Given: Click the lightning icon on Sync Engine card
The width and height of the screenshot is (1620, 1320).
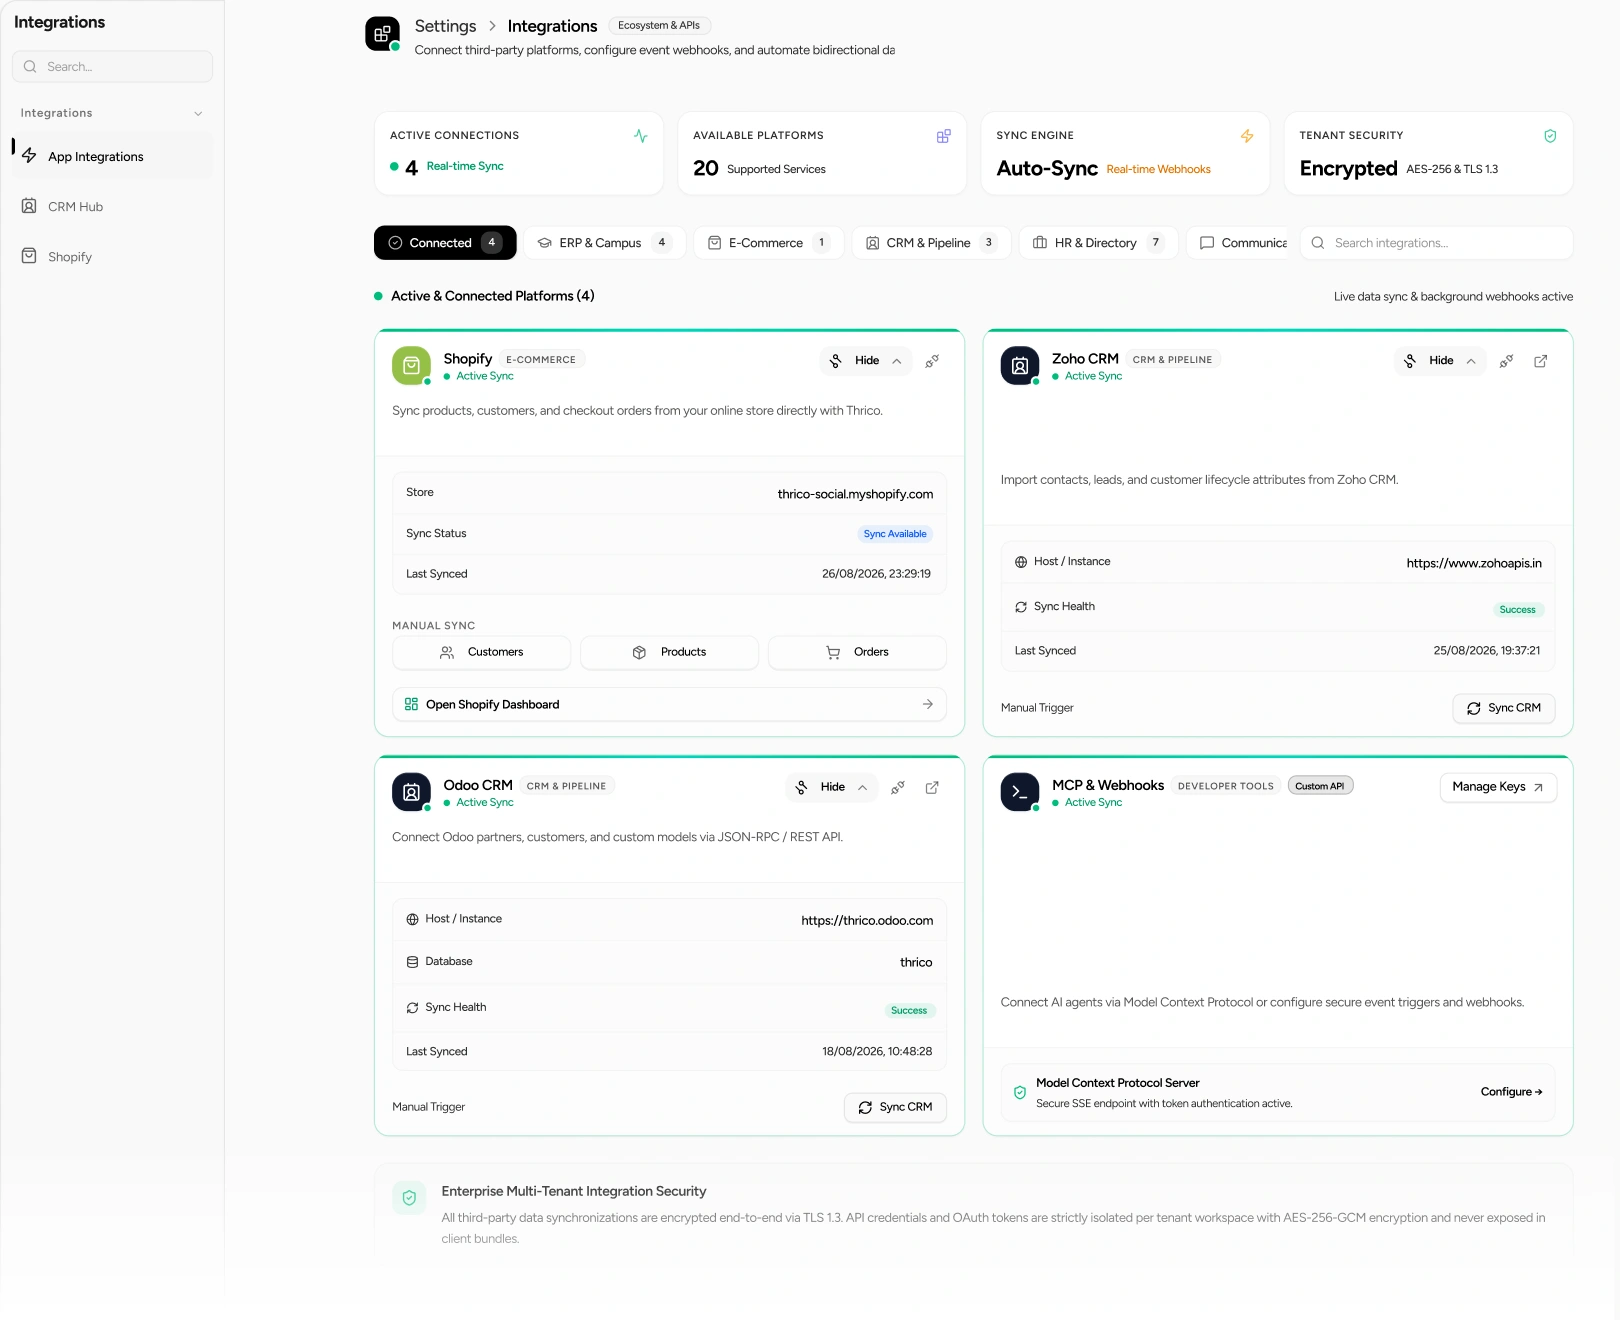Looking at the screenshot, I should coord(1247,136).
